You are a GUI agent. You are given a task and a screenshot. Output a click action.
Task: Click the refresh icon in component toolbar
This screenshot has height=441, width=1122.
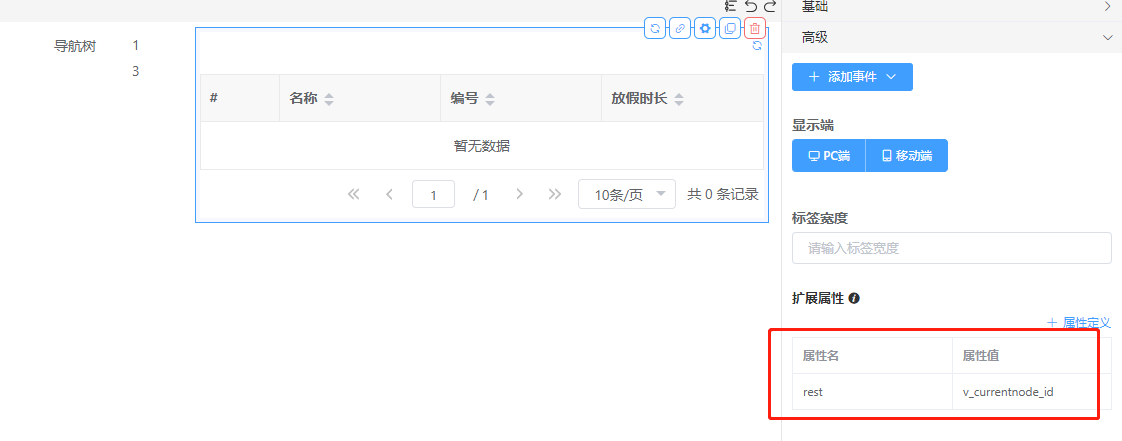coord(655,29)
